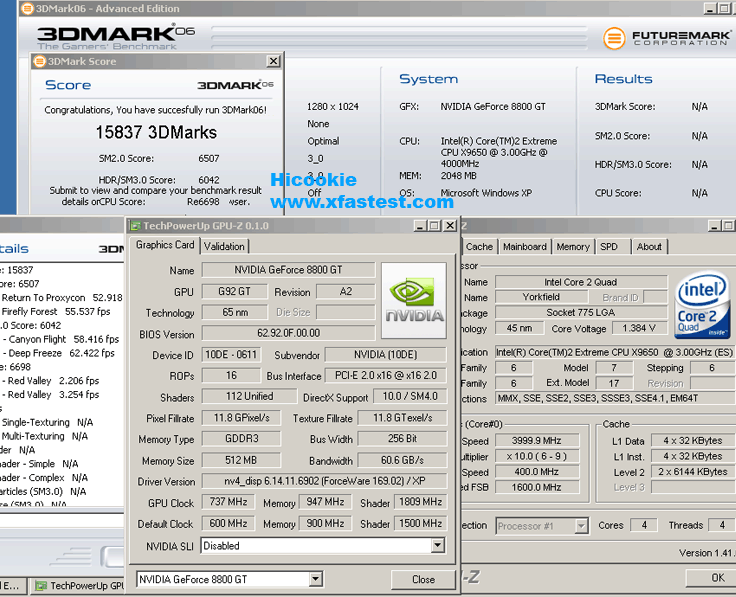
Task: Open the NVIDIA SLI dropdown
Action: click(437, 545)
